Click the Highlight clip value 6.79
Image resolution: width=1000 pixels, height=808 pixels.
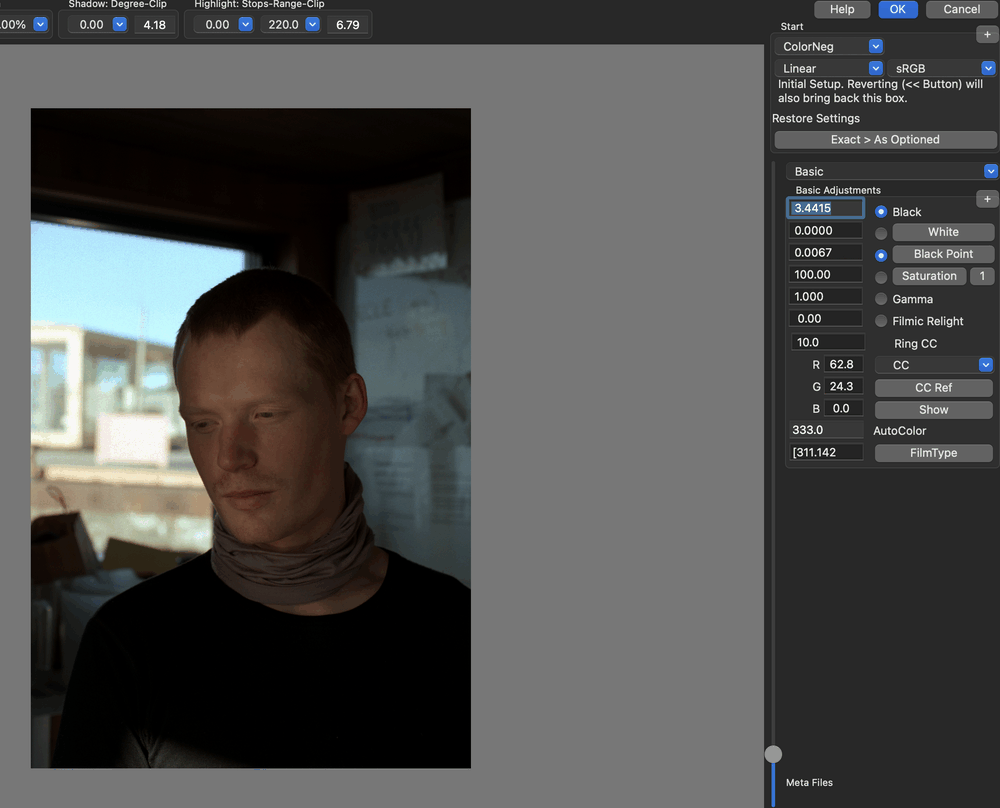point(348,25)
